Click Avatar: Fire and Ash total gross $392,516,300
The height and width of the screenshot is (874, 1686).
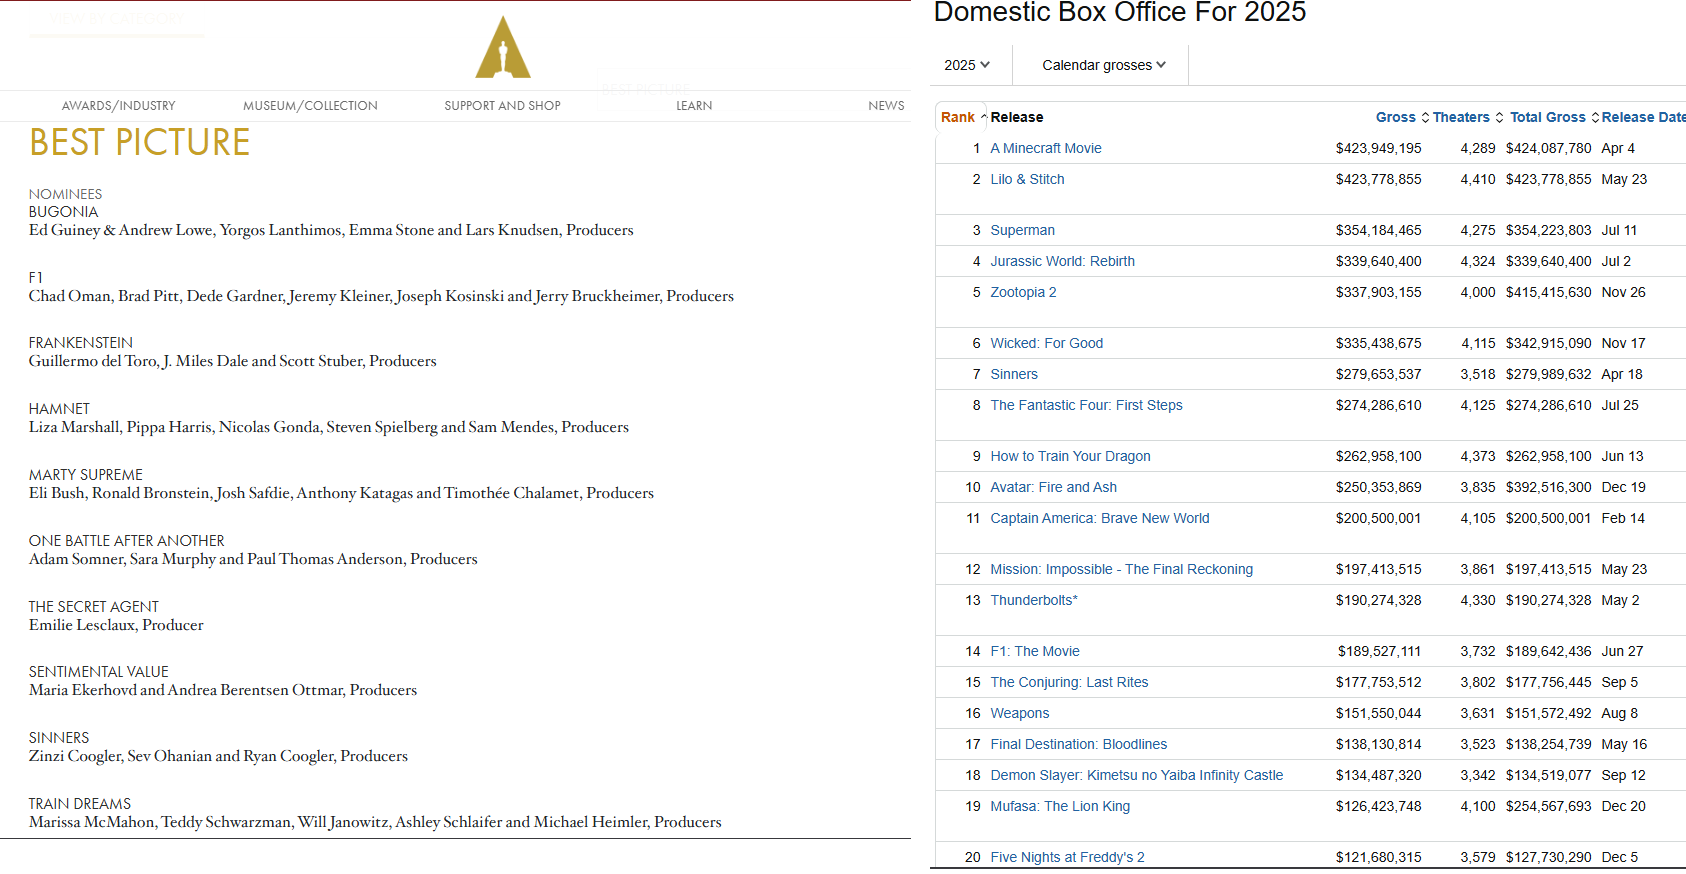[x=1548, y=487]
